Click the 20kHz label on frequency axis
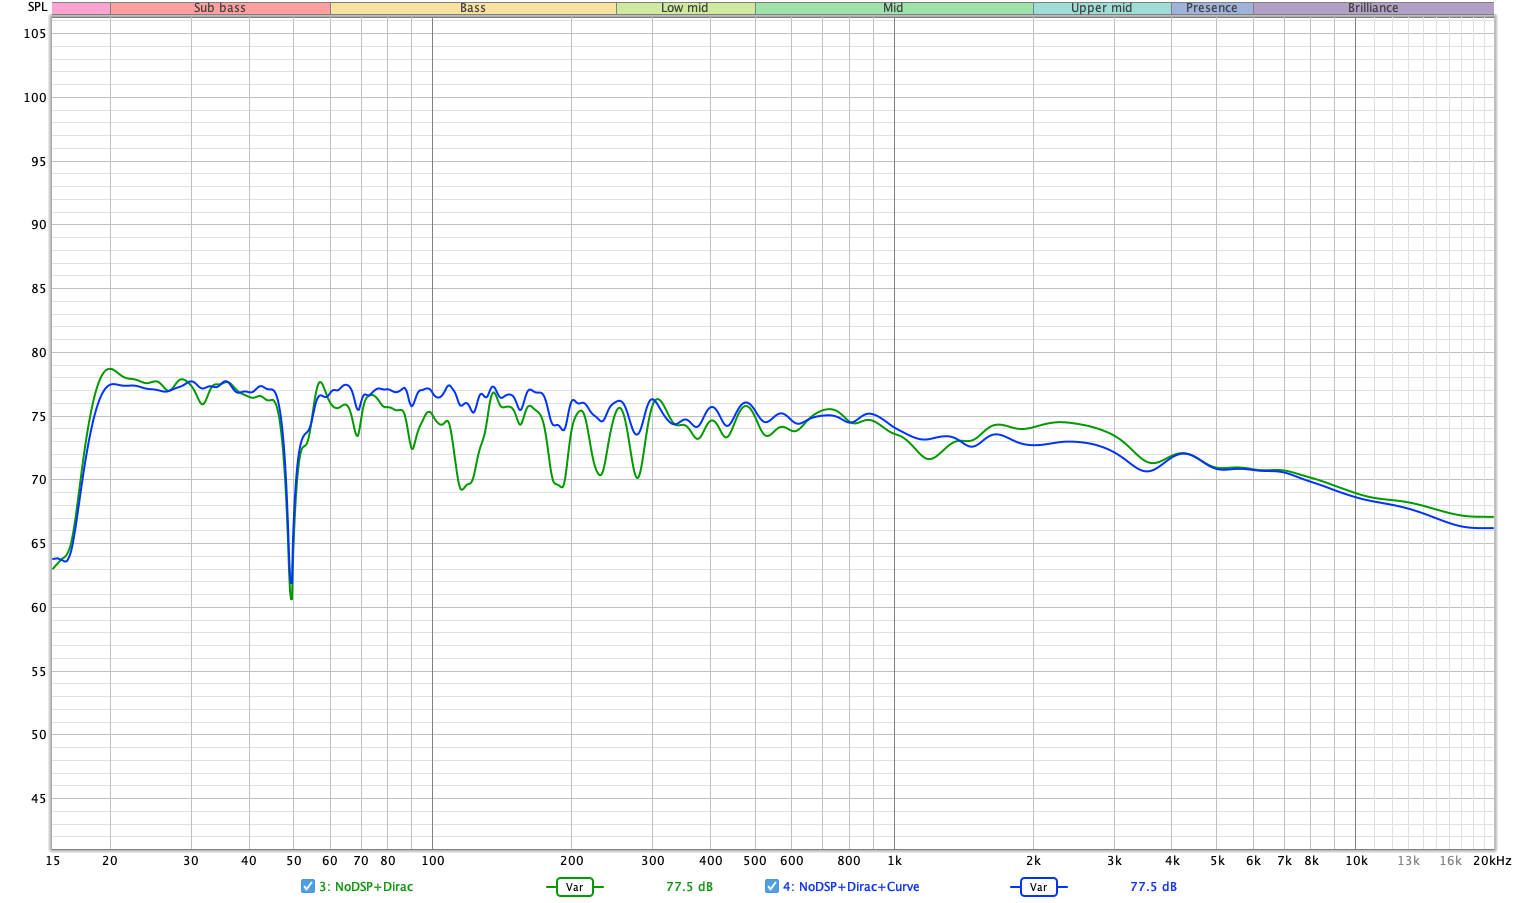Screen dimensions: 1520x903 point(1492,861)
